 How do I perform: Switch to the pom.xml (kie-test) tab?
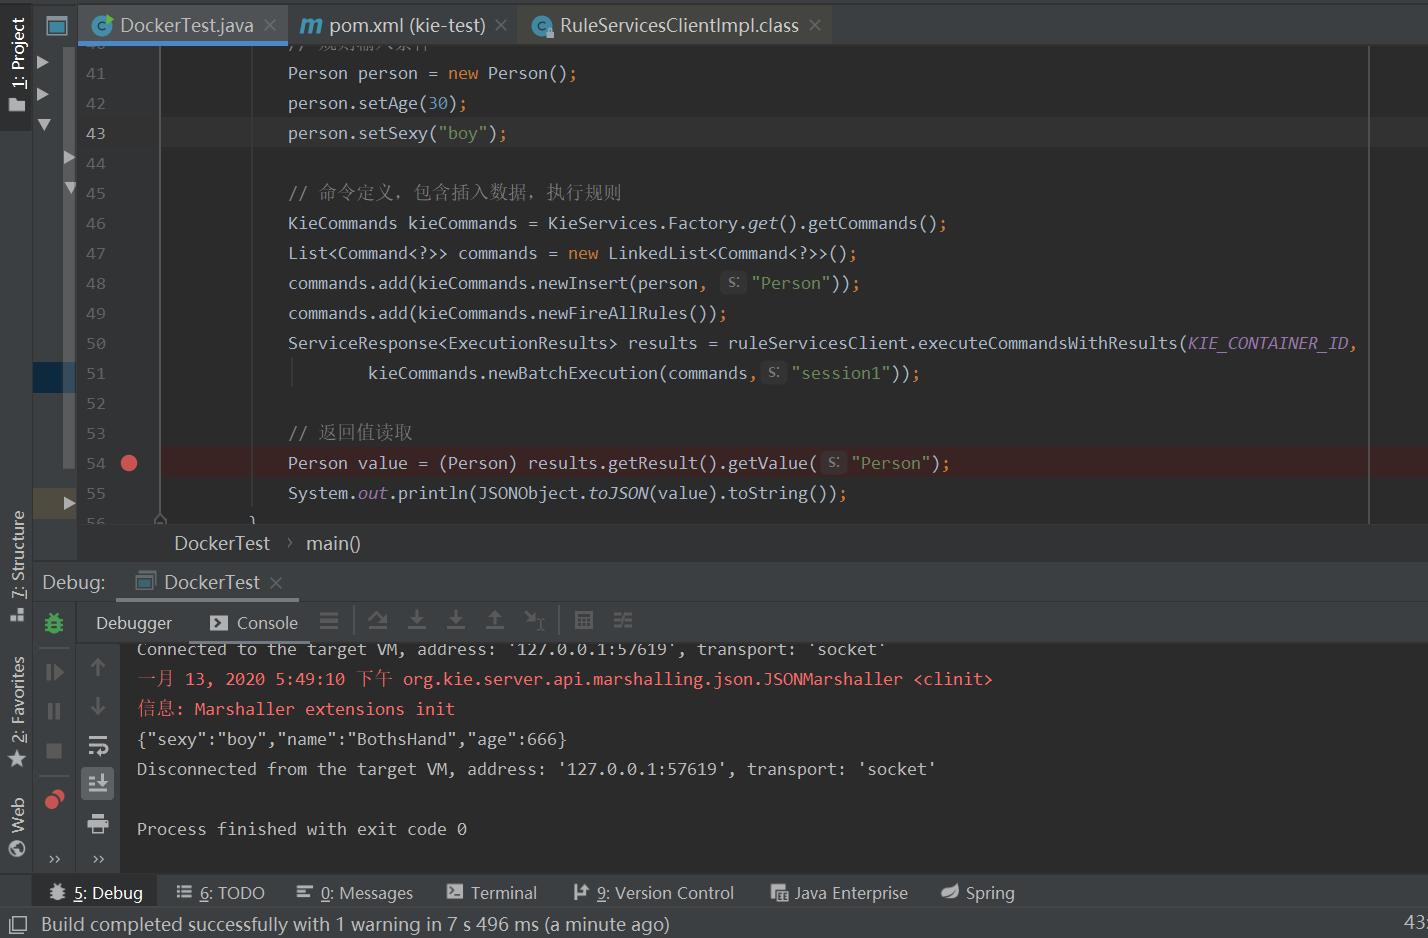400,24
